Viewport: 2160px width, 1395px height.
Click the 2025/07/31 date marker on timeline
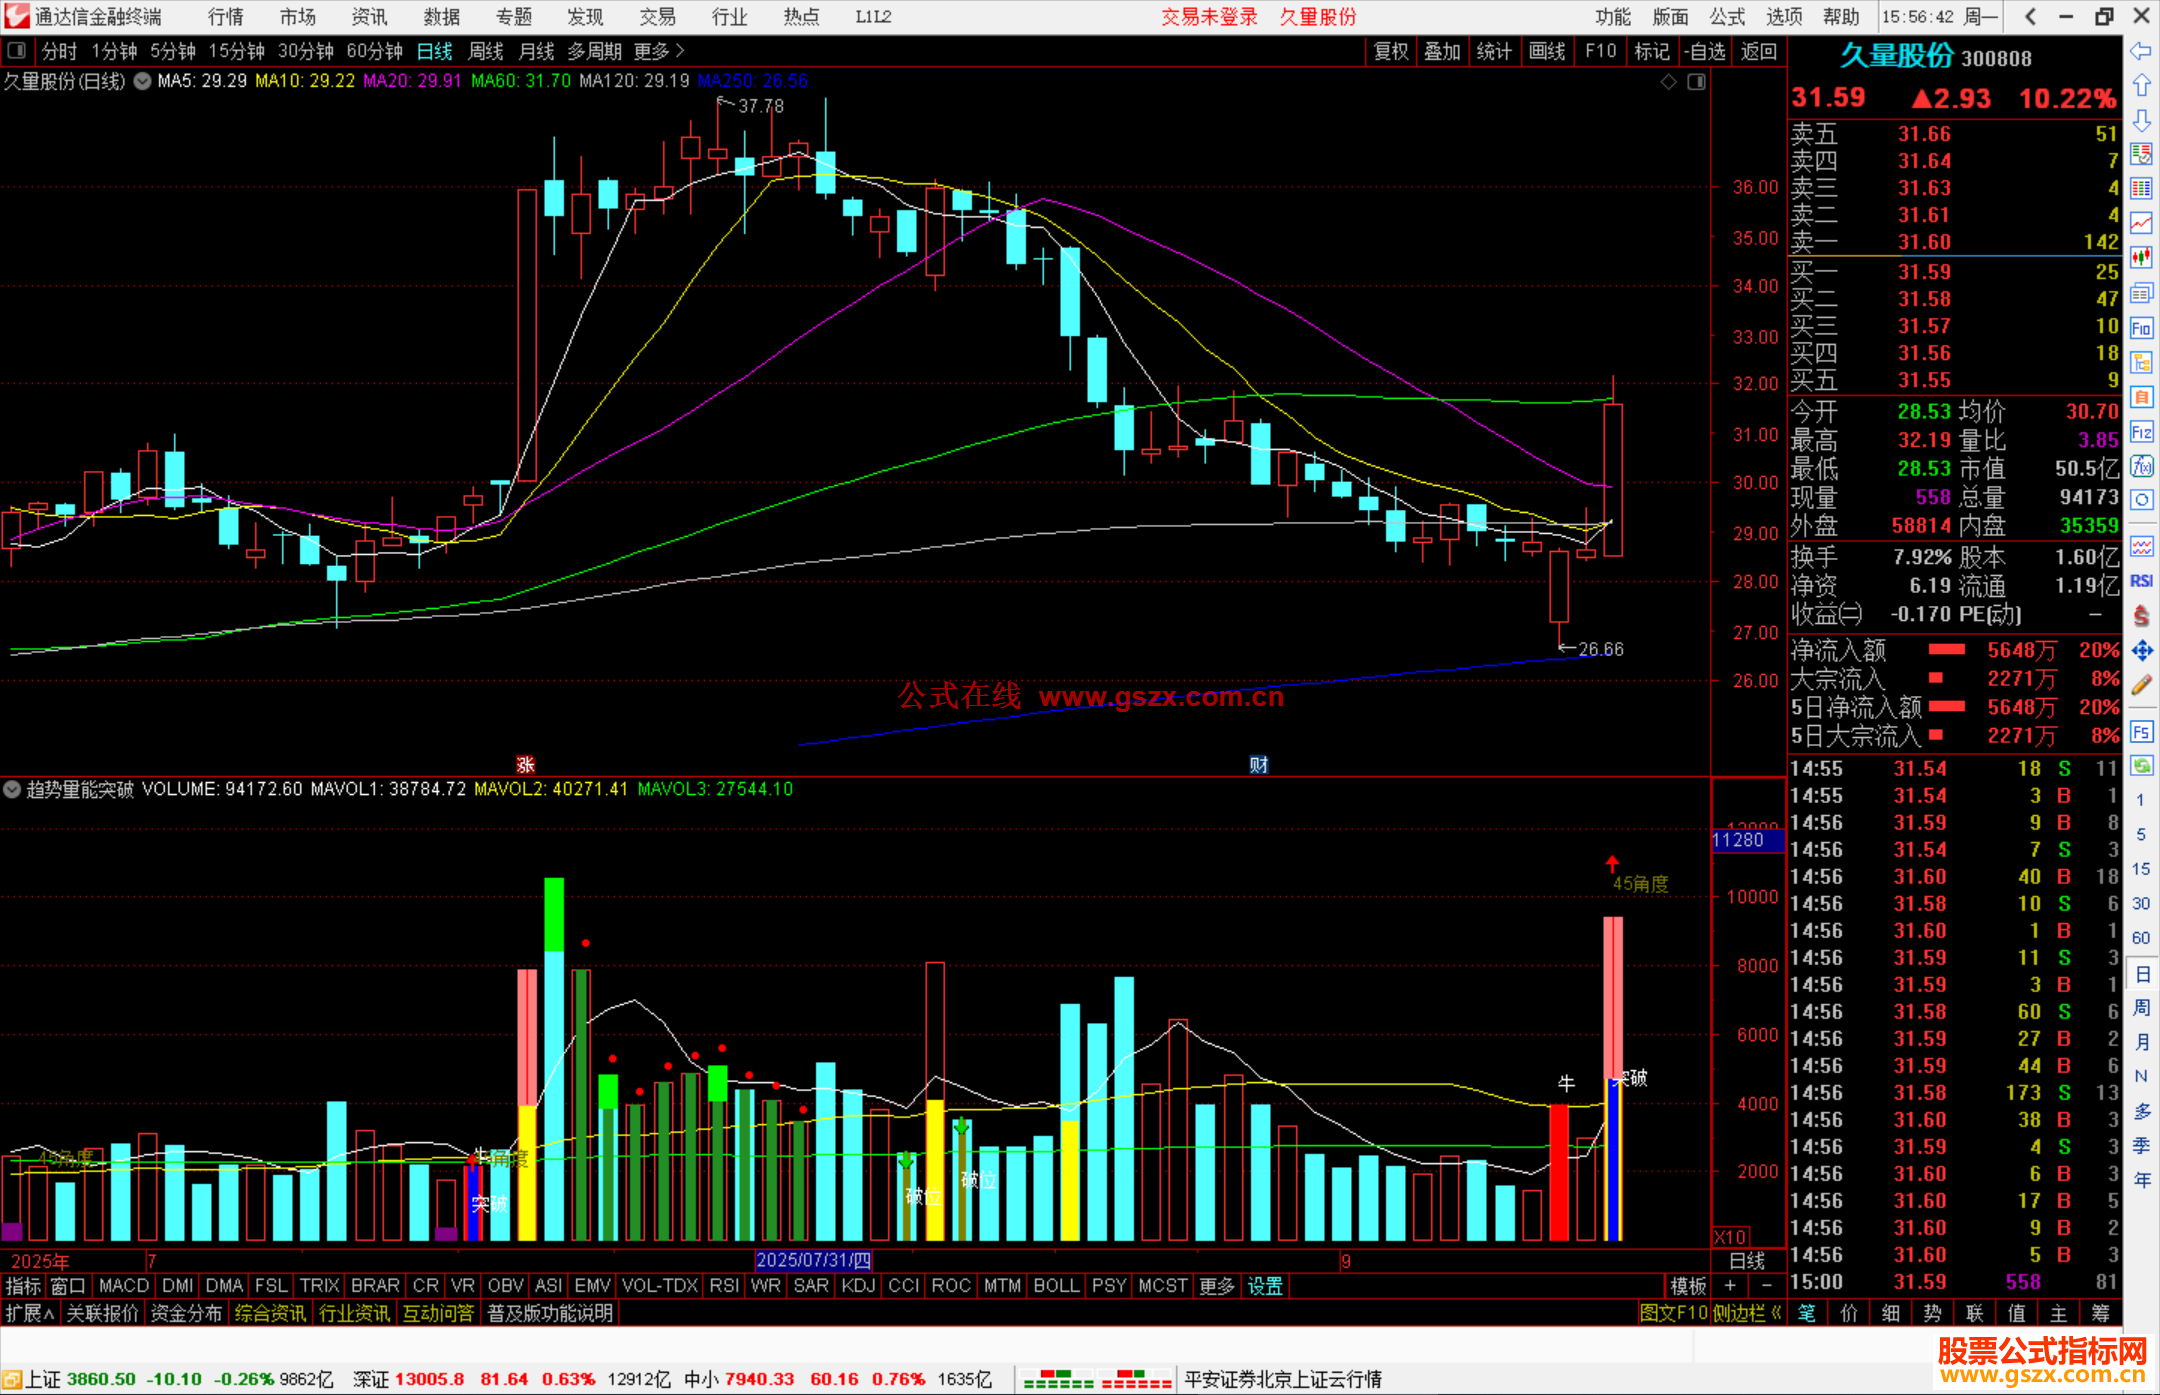click(813, 1260)
